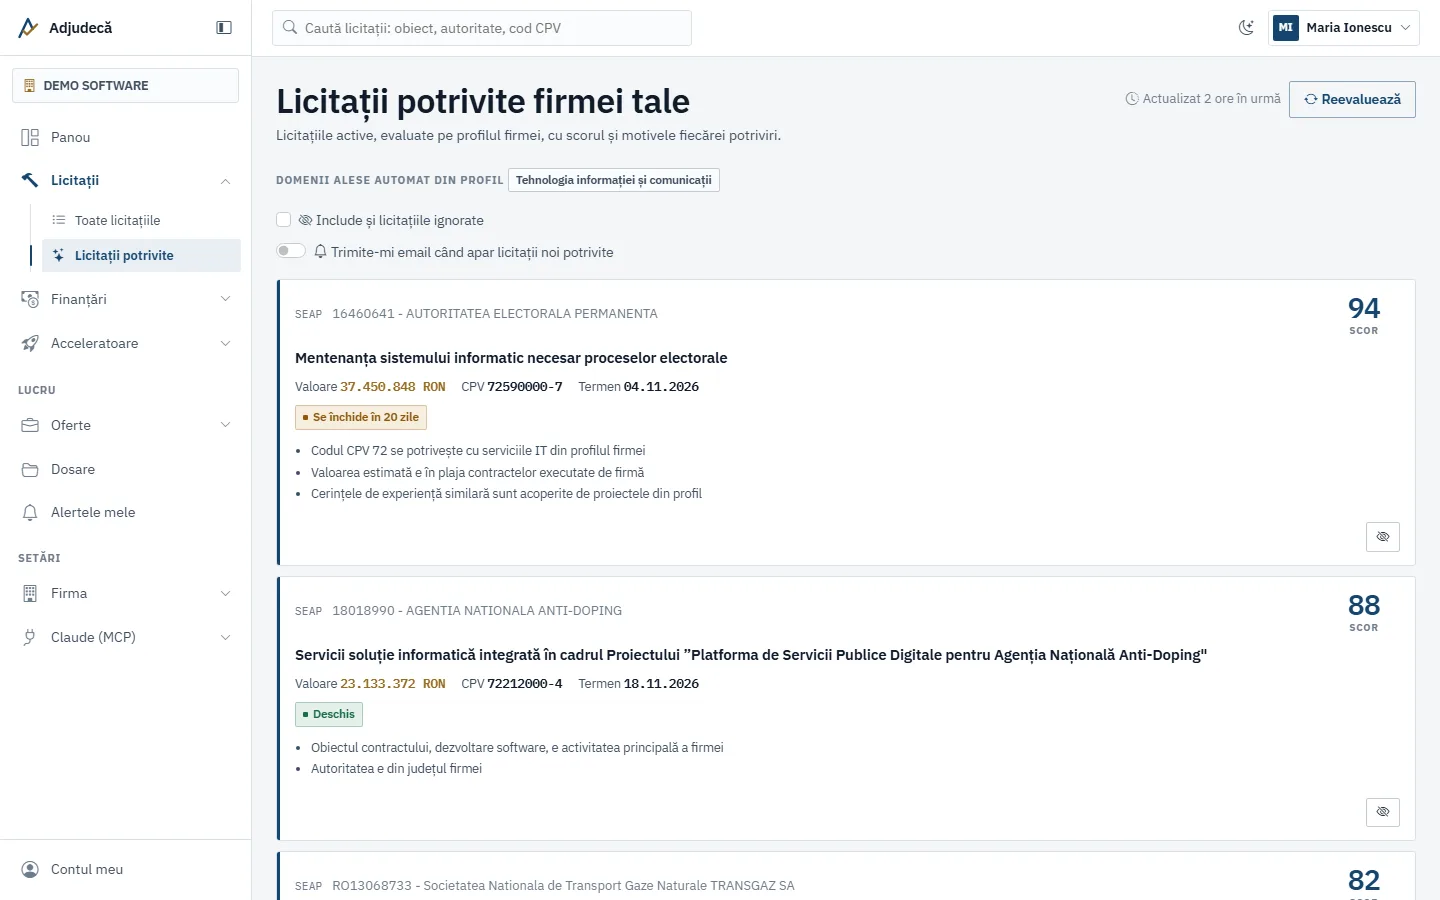Click the TRANSGAZ SA authority line
The image size is (1440, 900).
click(x=563, y=886)
